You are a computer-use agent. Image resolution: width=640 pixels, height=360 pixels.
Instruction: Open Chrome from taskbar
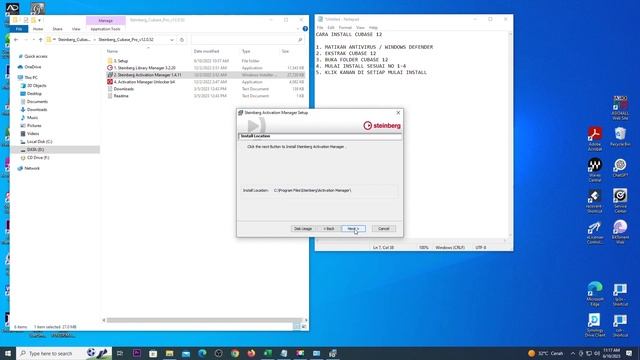point(235,353)
